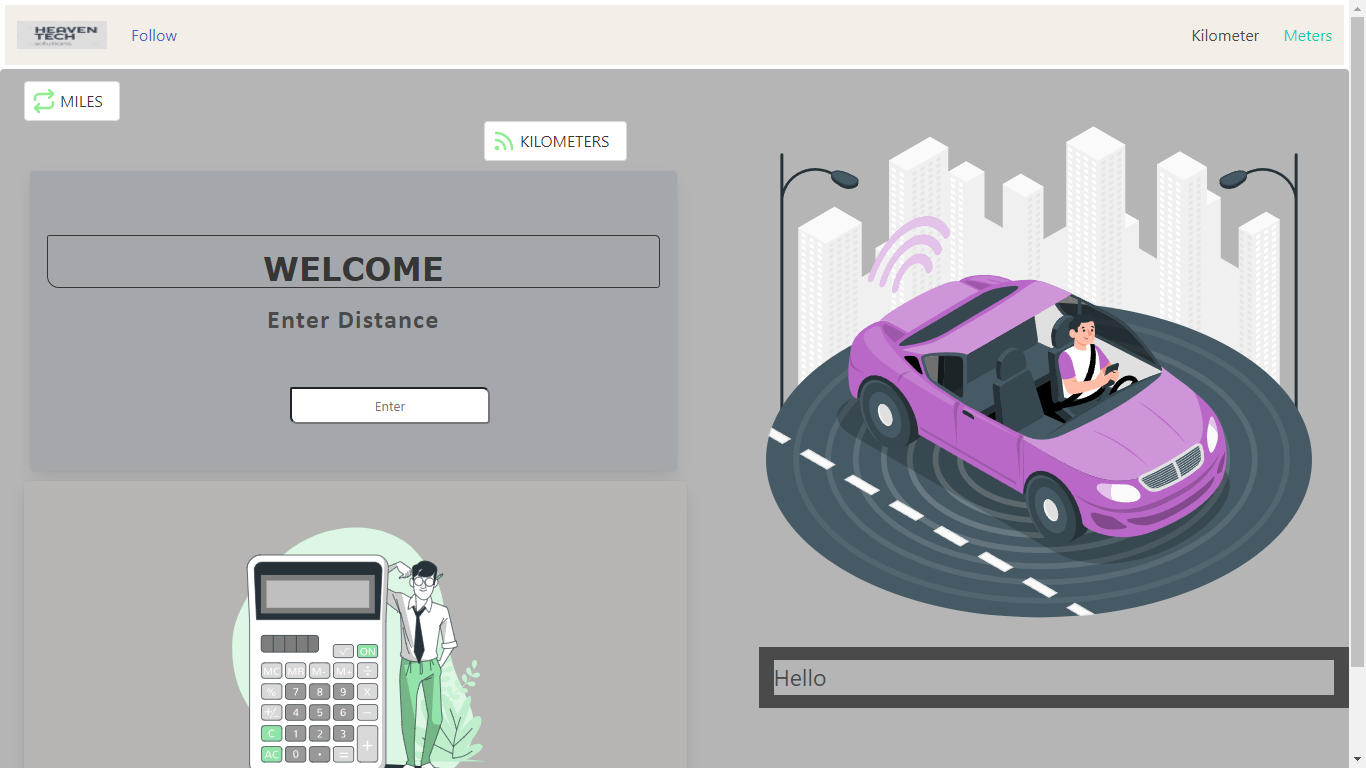Click the scrollbar down arrow
This screenshot has width=1366, height=768.
pyautogui.click(x=1357, y=759)
